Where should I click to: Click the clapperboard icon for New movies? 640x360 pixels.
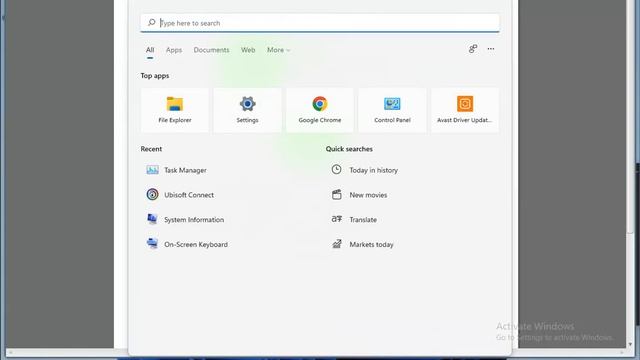(336, 195)
